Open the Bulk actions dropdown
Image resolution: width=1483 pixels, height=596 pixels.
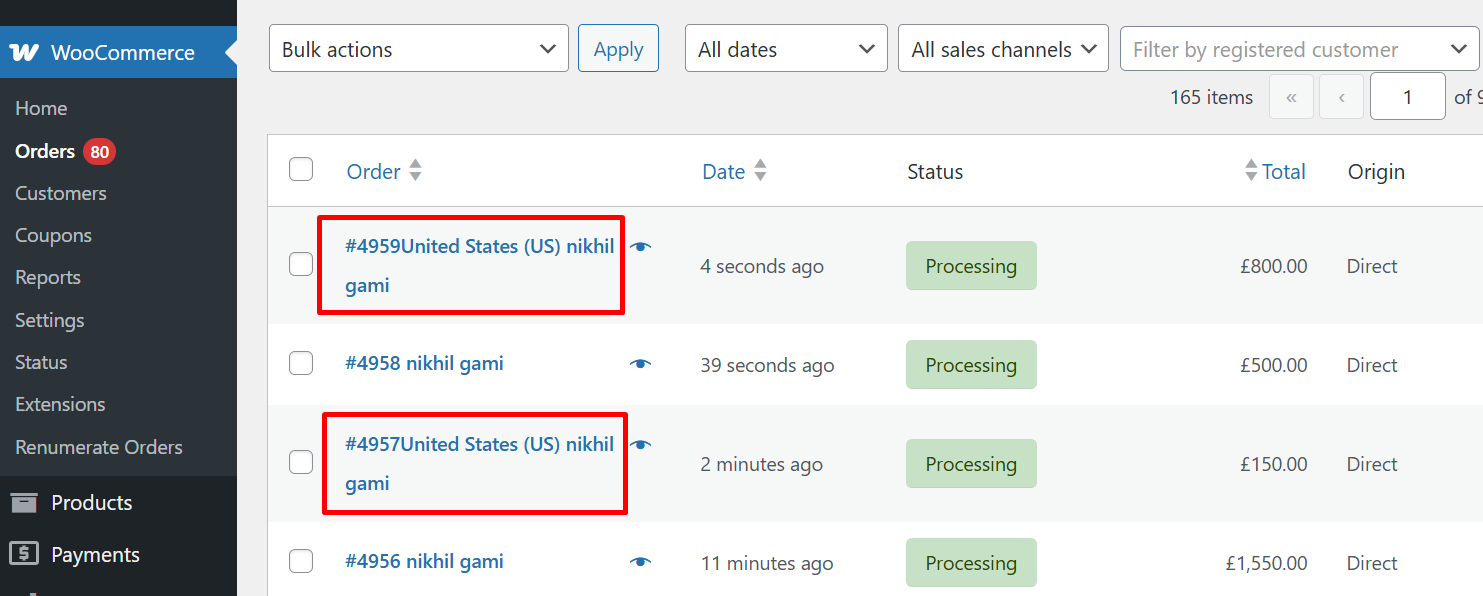tap(418, 49)
